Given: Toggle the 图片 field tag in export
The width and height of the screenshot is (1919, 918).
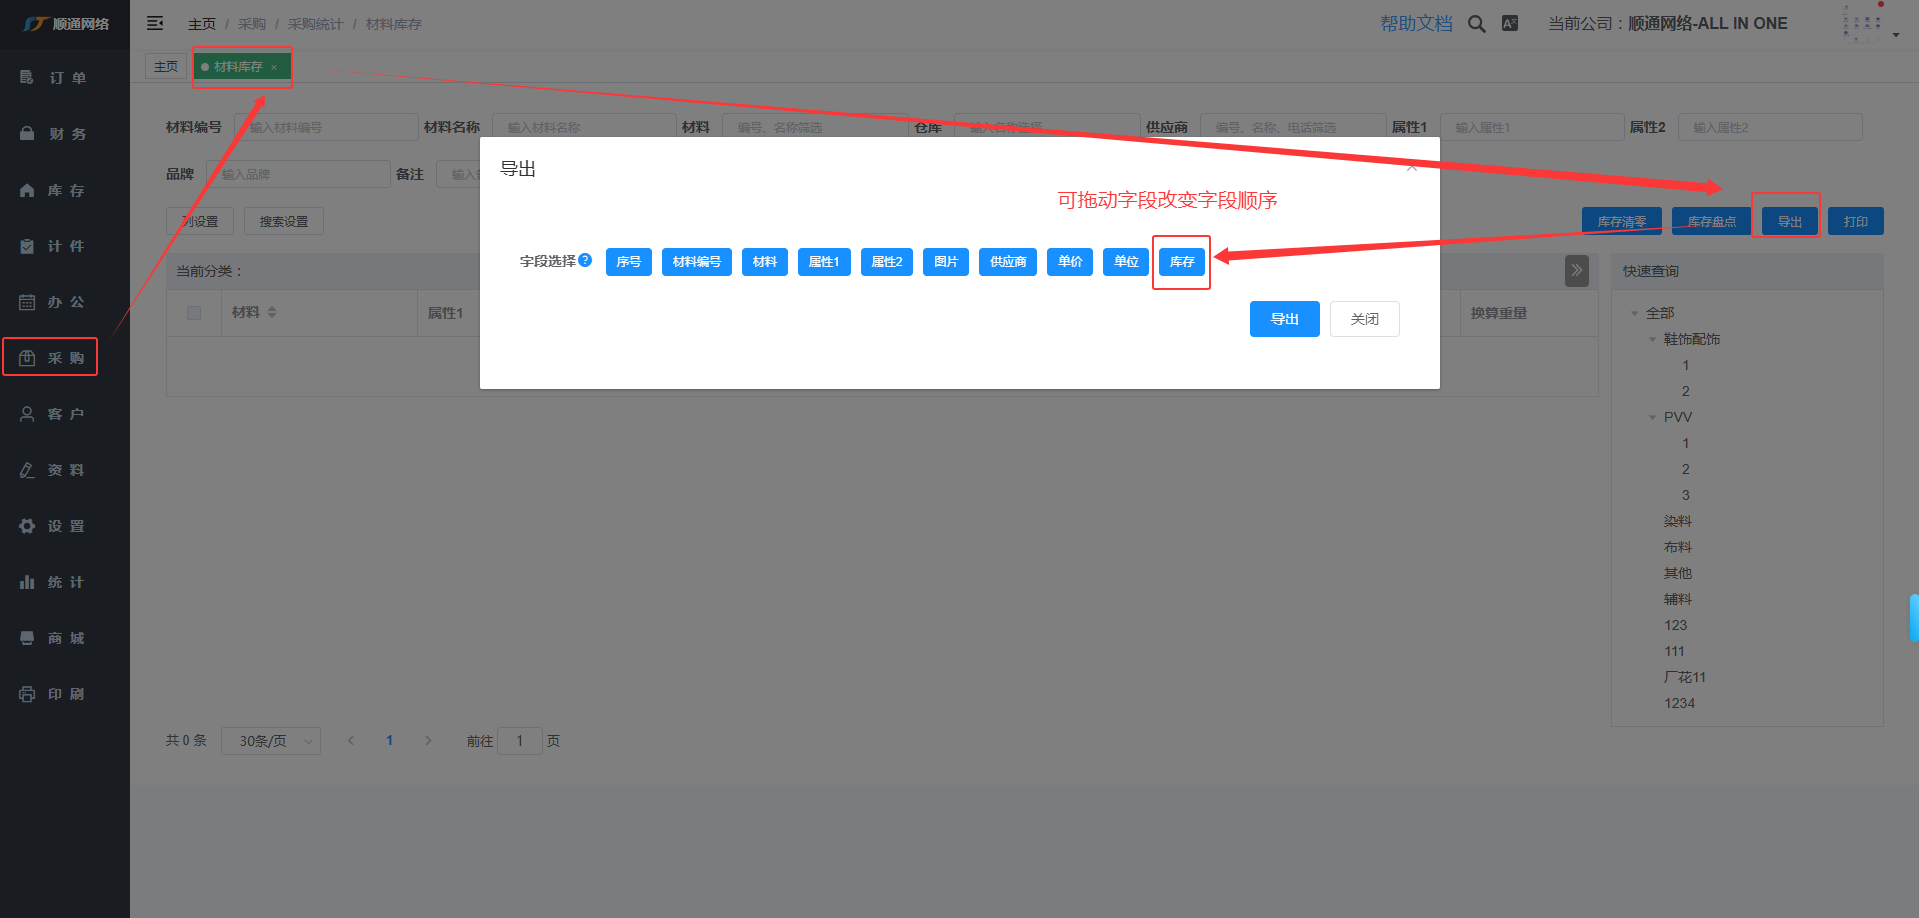Looking at the screenshot, I should pyautogui.click(x=945, y=262).
